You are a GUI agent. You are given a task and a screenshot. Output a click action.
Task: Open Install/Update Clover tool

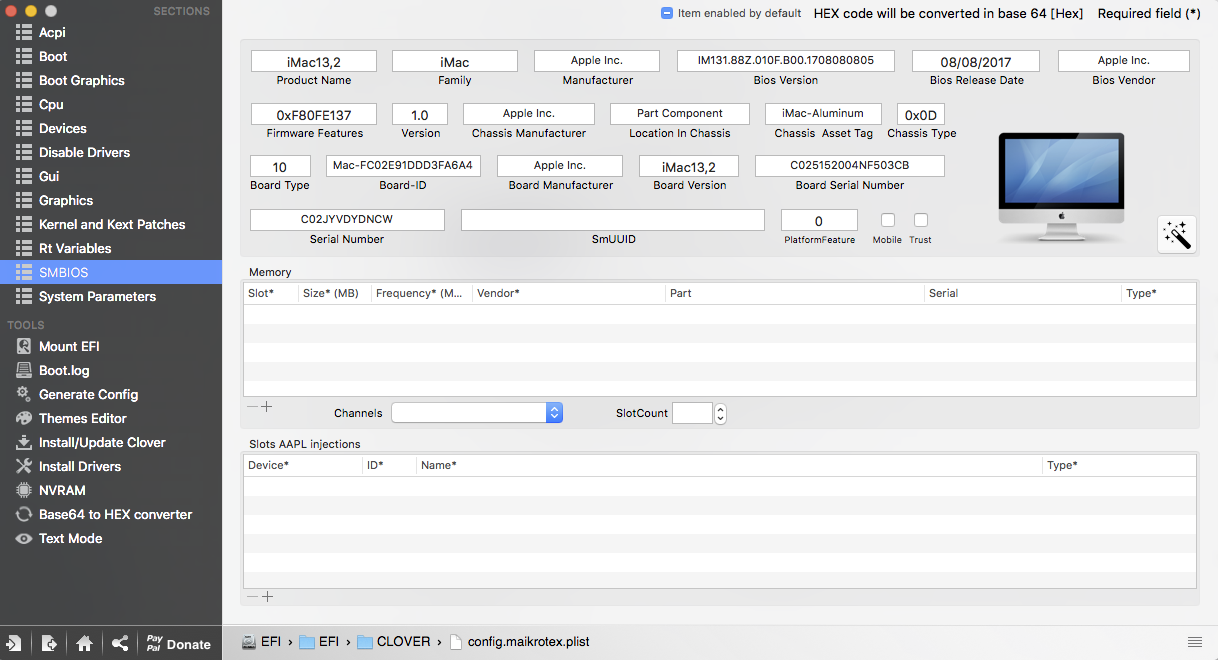tap(102, 442)
